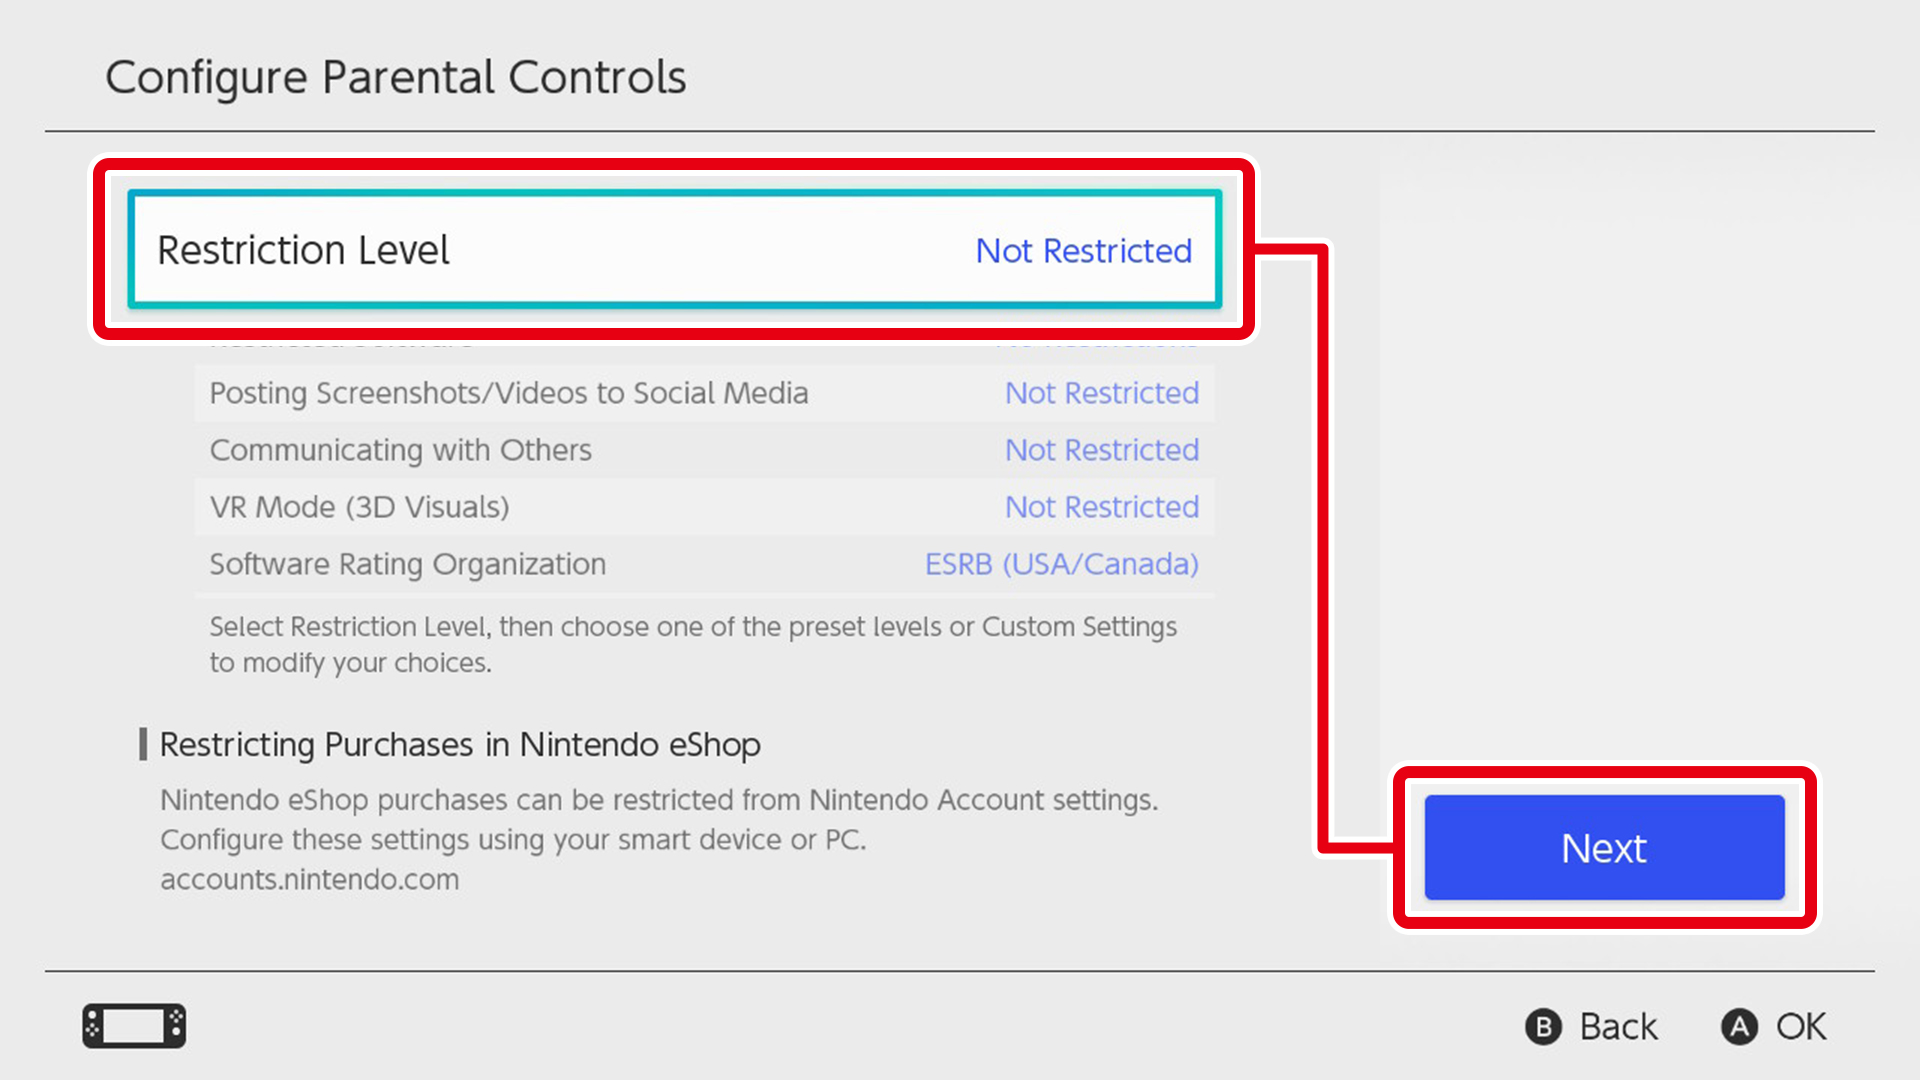
Task: Click Configure Parental Controls title
Action: click(396, 77)
